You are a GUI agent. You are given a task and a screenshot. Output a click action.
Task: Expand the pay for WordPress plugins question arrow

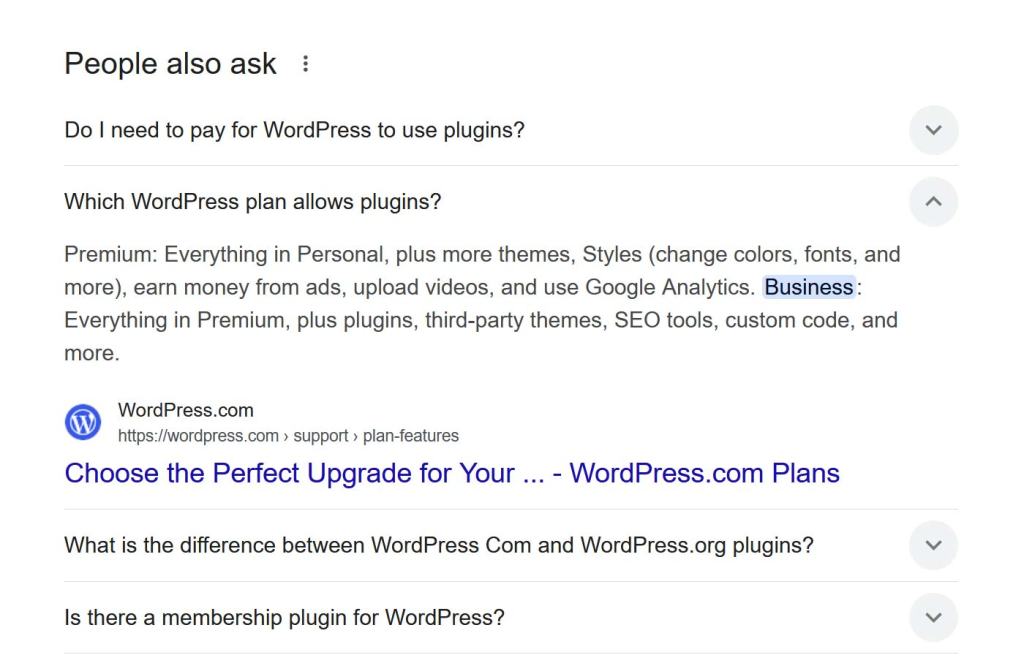point(933,130)
